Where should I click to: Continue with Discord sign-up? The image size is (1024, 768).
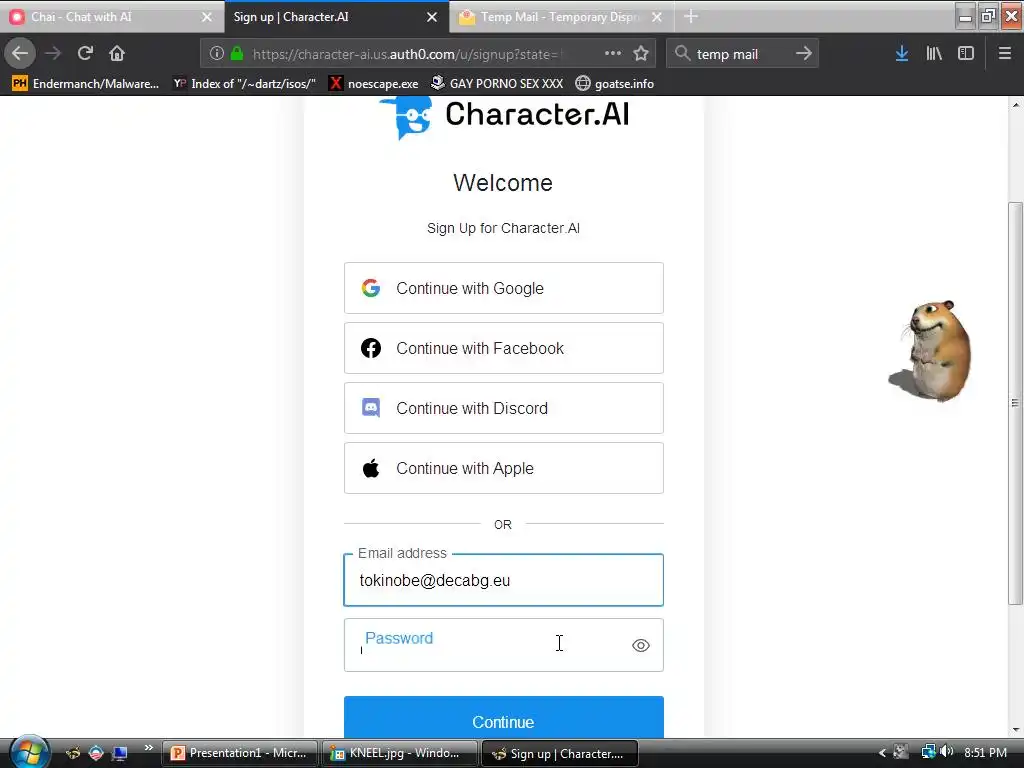504,408
